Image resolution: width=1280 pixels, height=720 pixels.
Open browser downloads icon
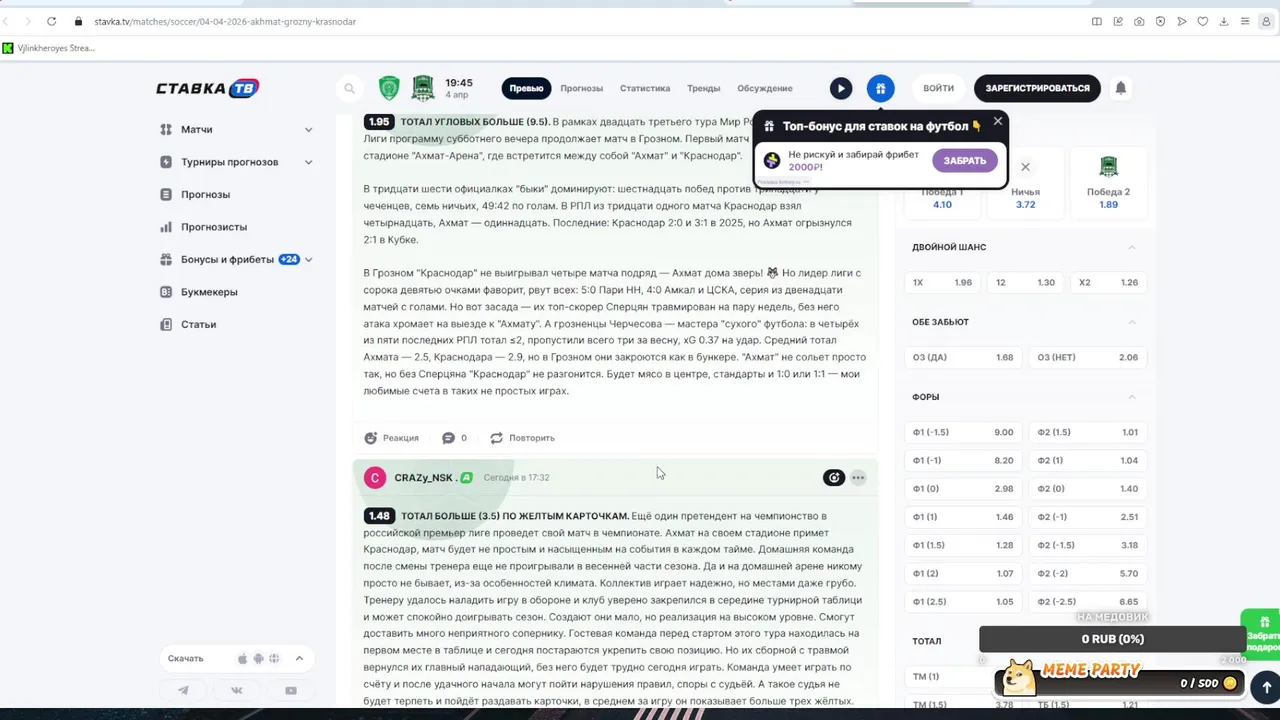pyautogui.click(x=1223, y=21)
